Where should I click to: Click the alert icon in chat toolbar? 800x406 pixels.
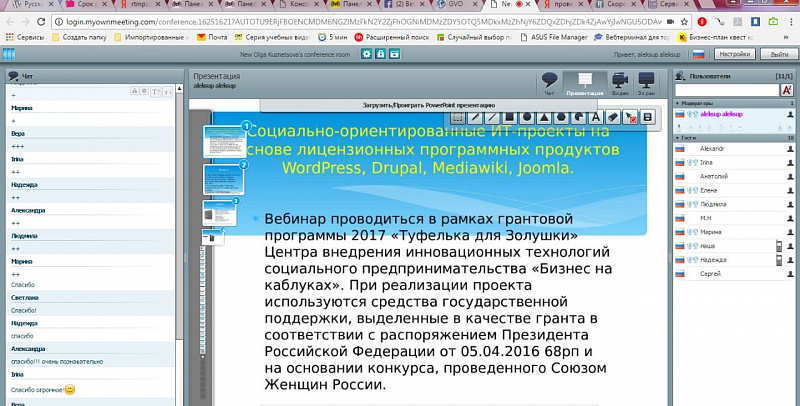click(134, 90)
